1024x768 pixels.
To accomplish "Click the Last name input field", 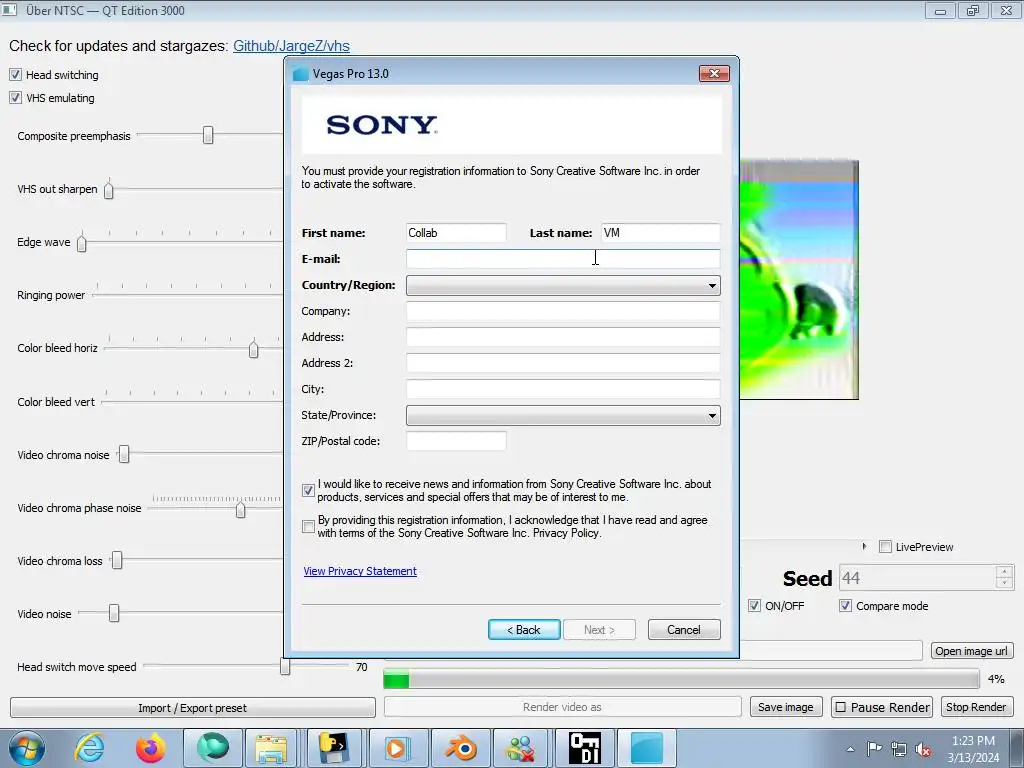I will [x=660, y=233].
